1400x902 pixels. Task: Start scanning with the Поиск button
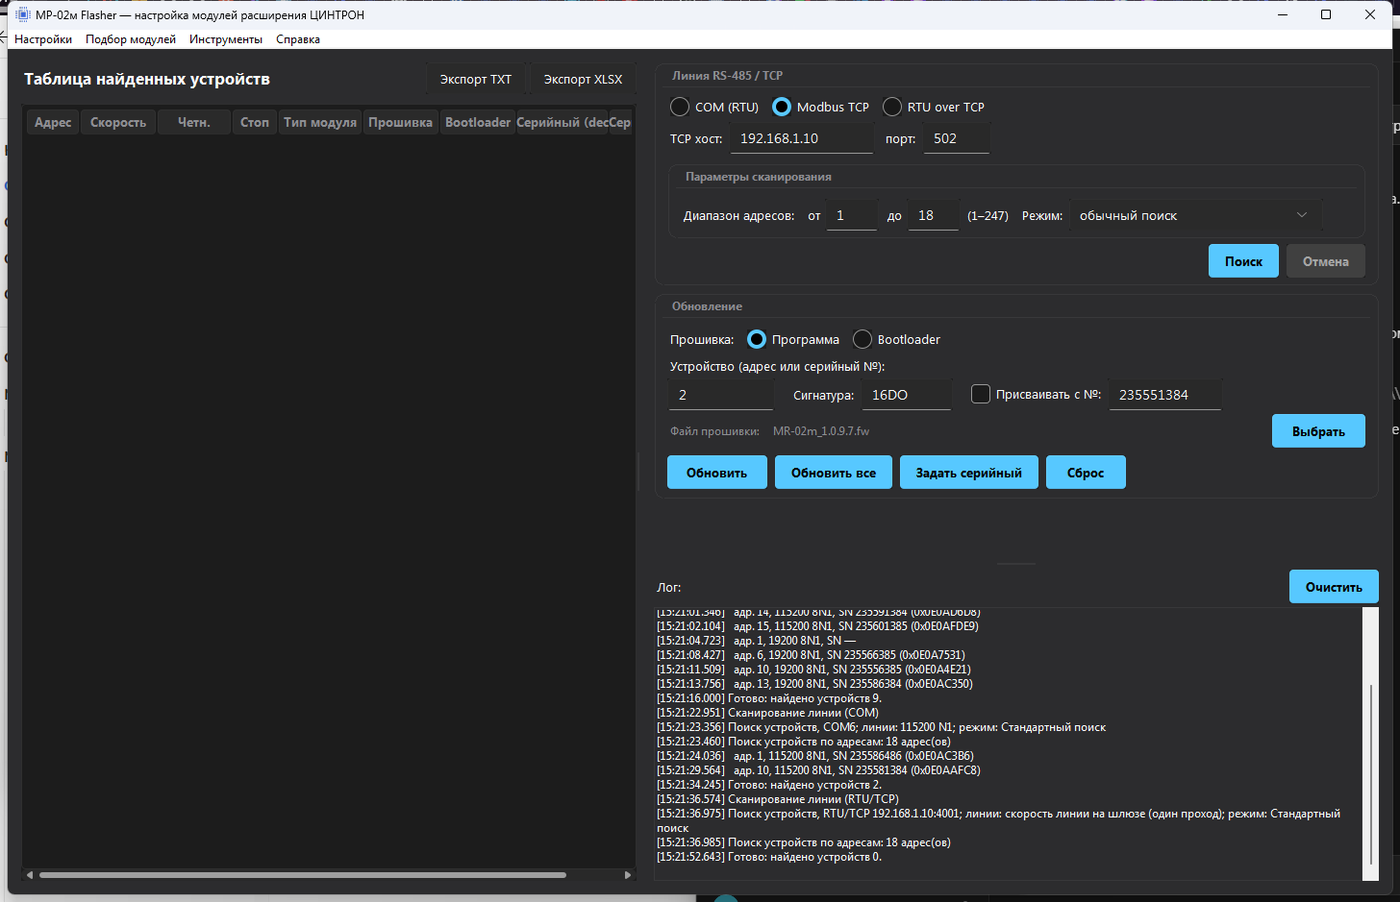point(1244,261)
